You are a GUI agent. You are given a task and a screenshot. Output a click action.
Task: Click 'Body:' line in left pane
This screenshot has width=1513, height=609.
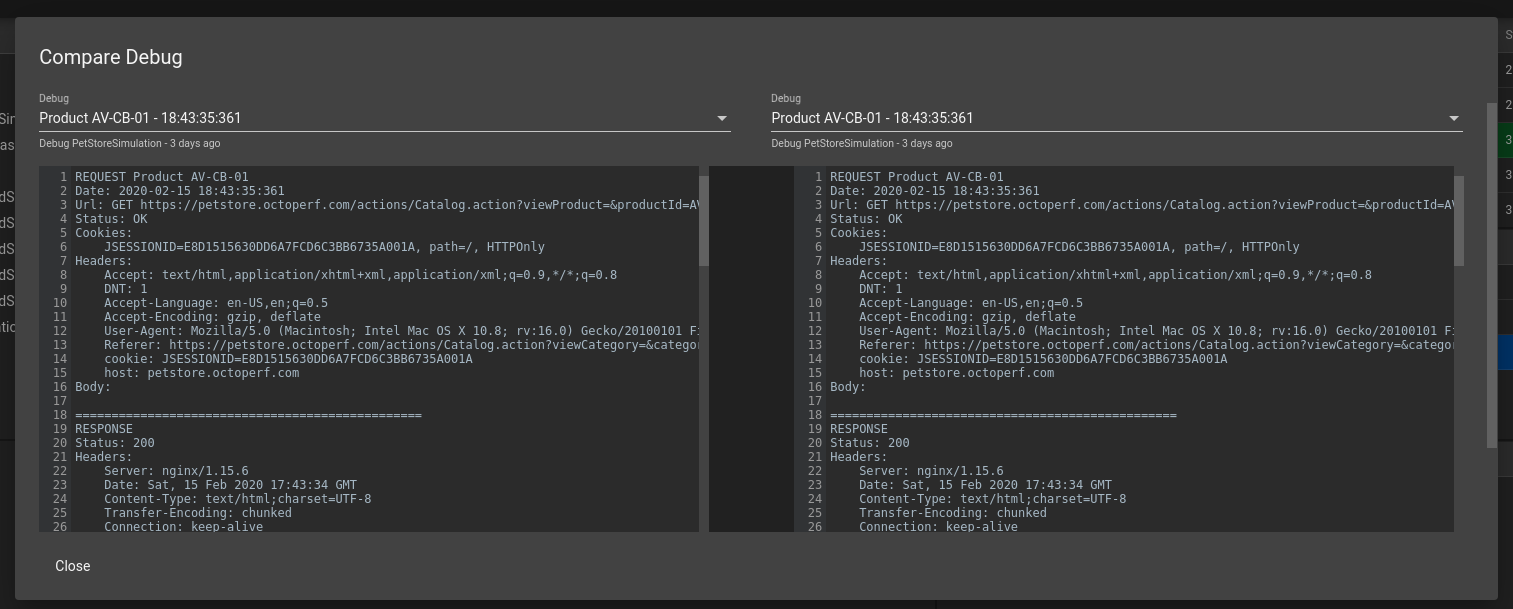coord(93,387)
